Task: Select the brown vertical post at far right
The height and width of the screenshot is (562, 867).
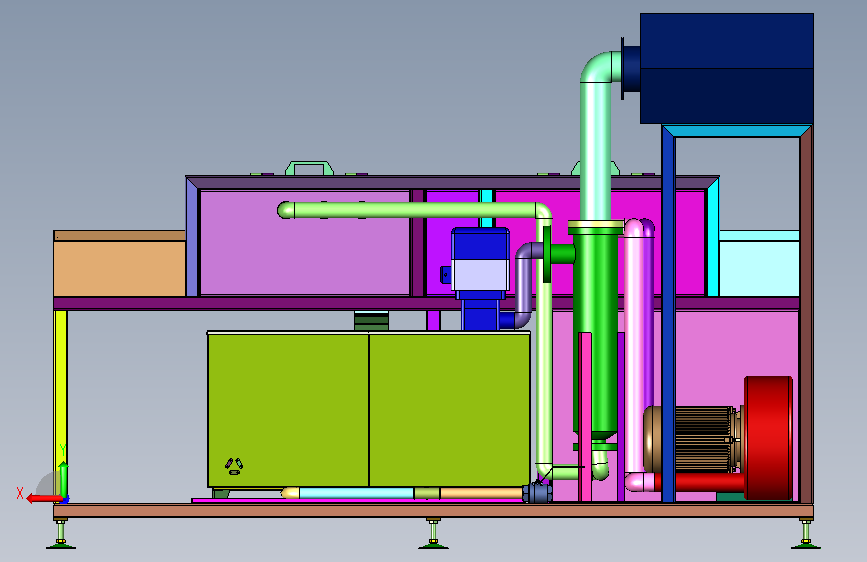Action: click(x=806, y=315)
